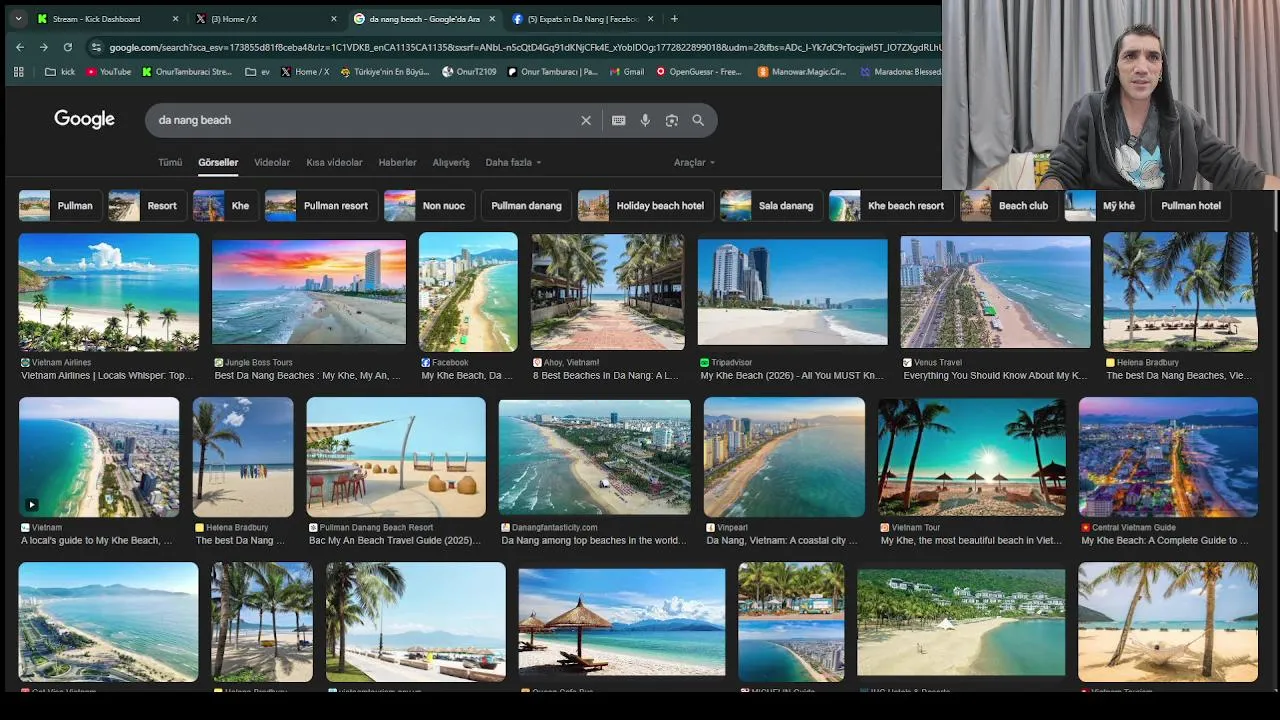Start voice search with the microphone icon
Image resolution: width=1280 pixels, height=720 pixels.
(645, 120)
